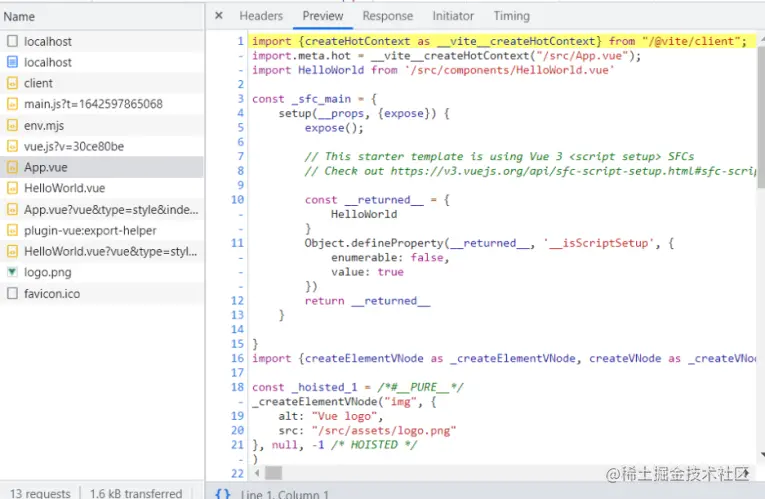Click the 'return __returned__' code line
Image resolution: width=765 pixels, height=499 pixels.
pos(367,301)
